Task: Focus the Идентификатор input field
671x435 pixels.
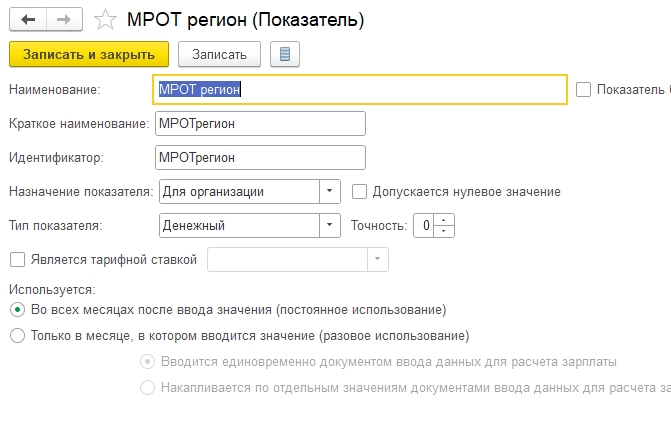Action: click(x=259, y=157)
